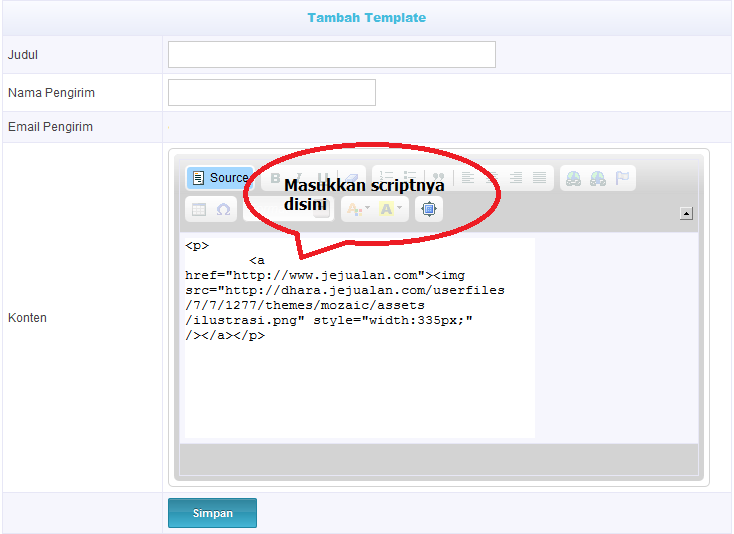Image resolution: width=734 pixels, height=534 pixels.
Task: Toggle bold formatting in the editor
Action: tap(275, 179)
